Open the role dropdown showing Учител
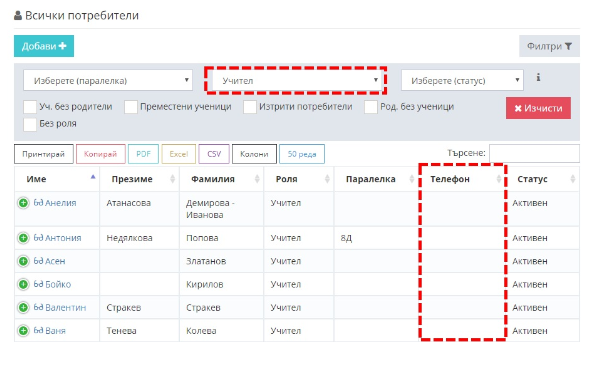 296,80
